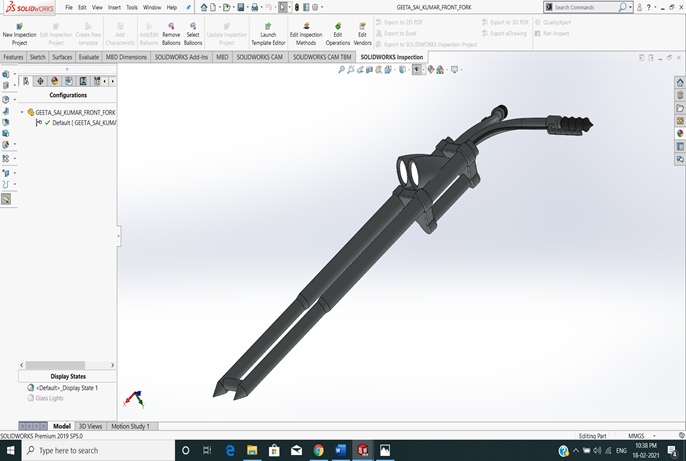Open the Help question mark icon in title bar

coord(649,7)
